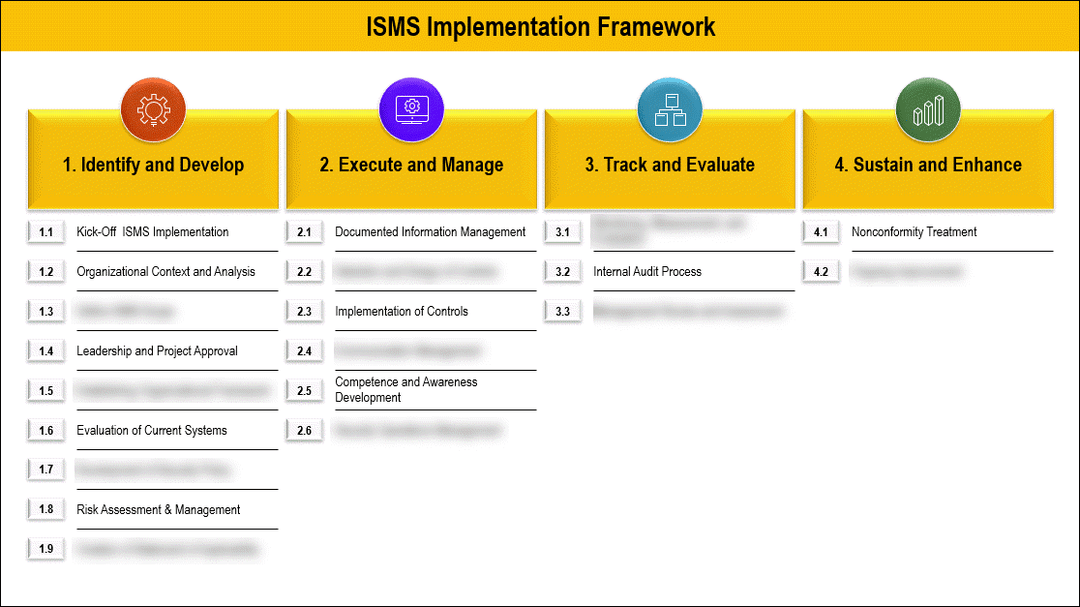Select the Internal Audit Process step
1080x607 pixels.
647,272
